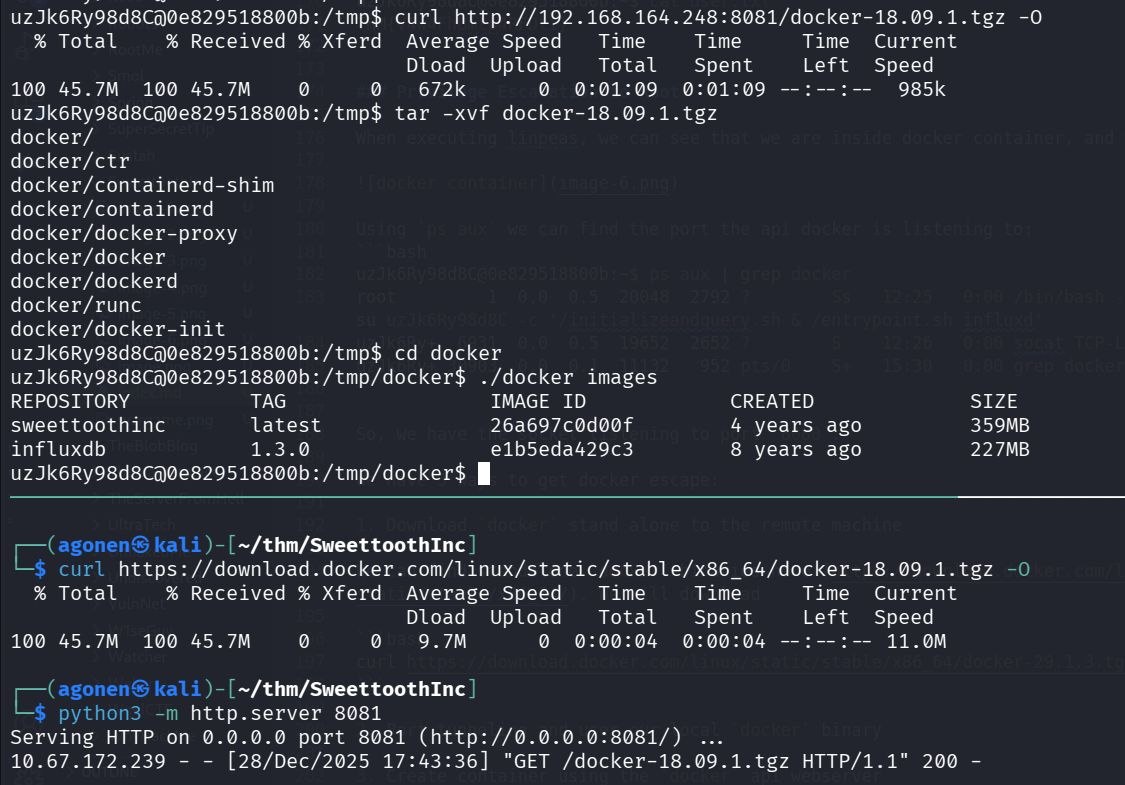Image resolution: width=1125 pixels, height=785 pixels.
Task: Click the IMAGE ID column header
Action: pyautogui.click(x=538, y=401)
